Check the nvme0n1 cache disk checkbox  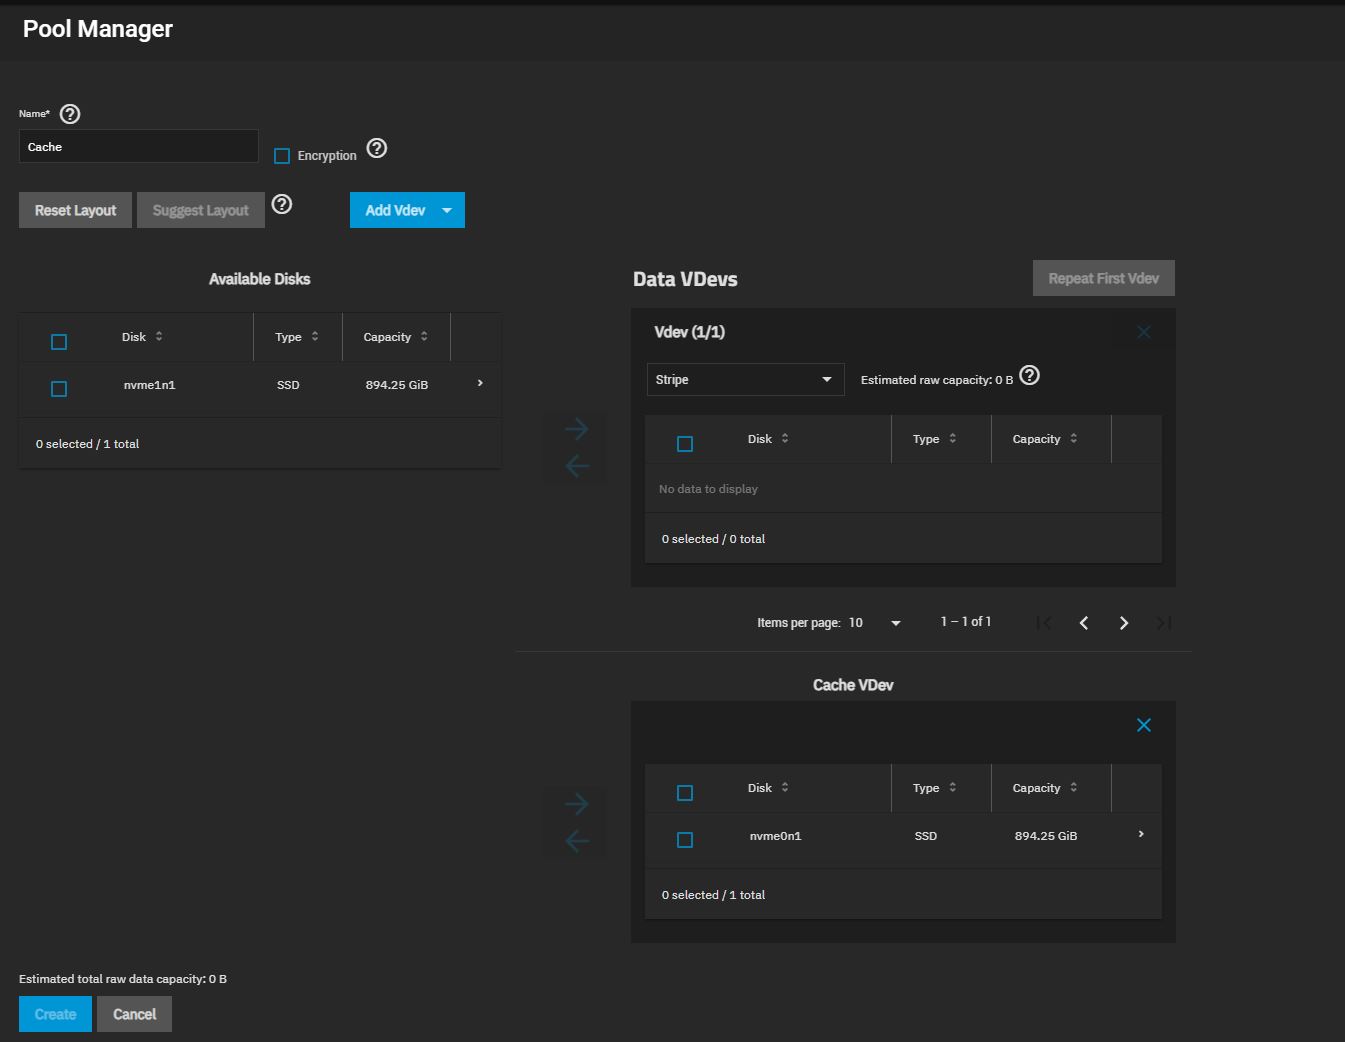[x=685, y=840]
